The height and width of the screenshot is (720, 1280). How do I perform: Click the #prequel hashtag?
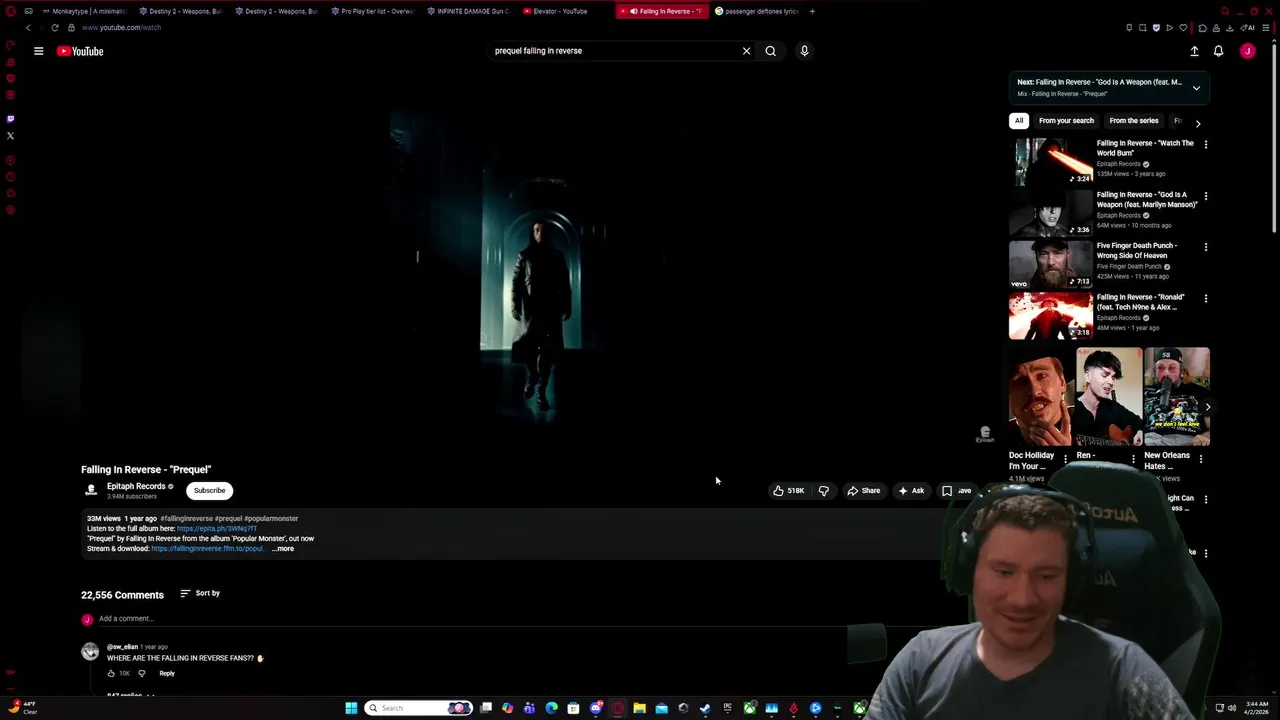click(x=228, y=519)
